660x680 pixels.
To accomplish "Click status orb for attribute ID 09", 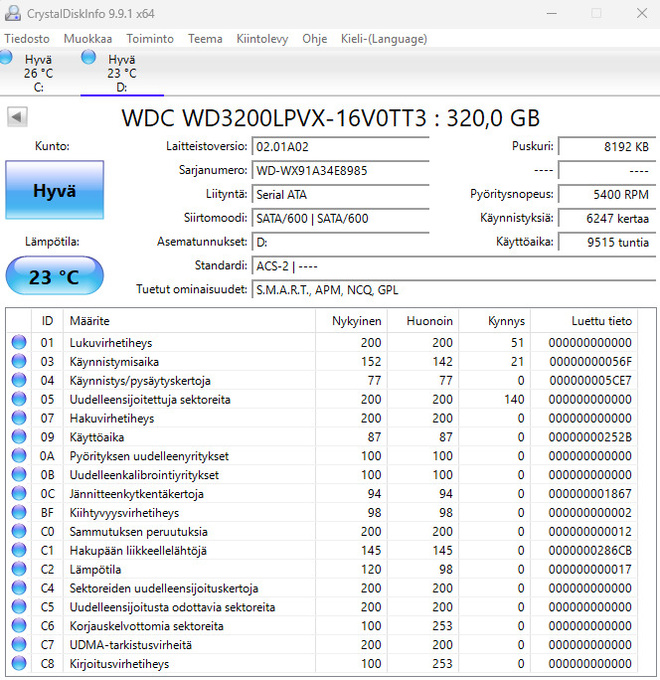I will click(x=19, y=436).
